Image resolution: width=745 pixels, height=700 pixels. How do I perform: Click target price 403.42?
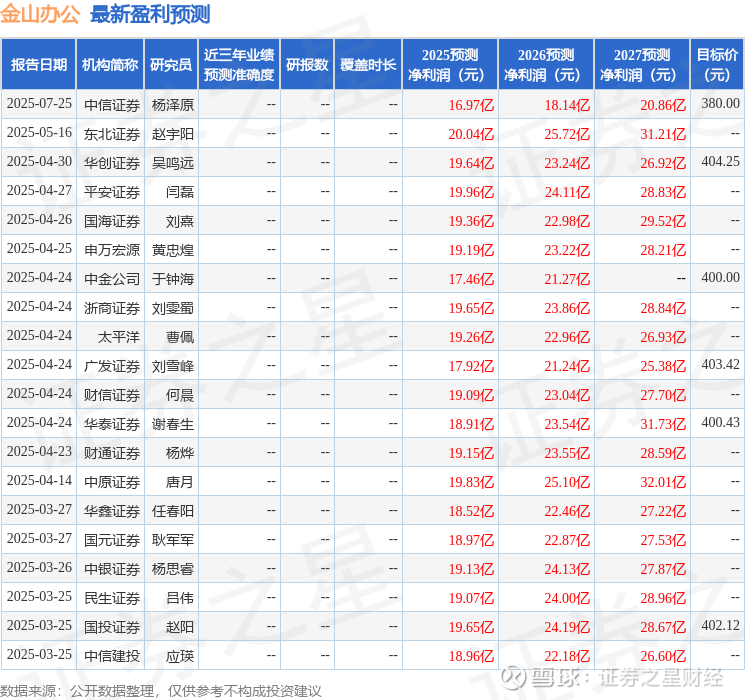pos(720,364)
